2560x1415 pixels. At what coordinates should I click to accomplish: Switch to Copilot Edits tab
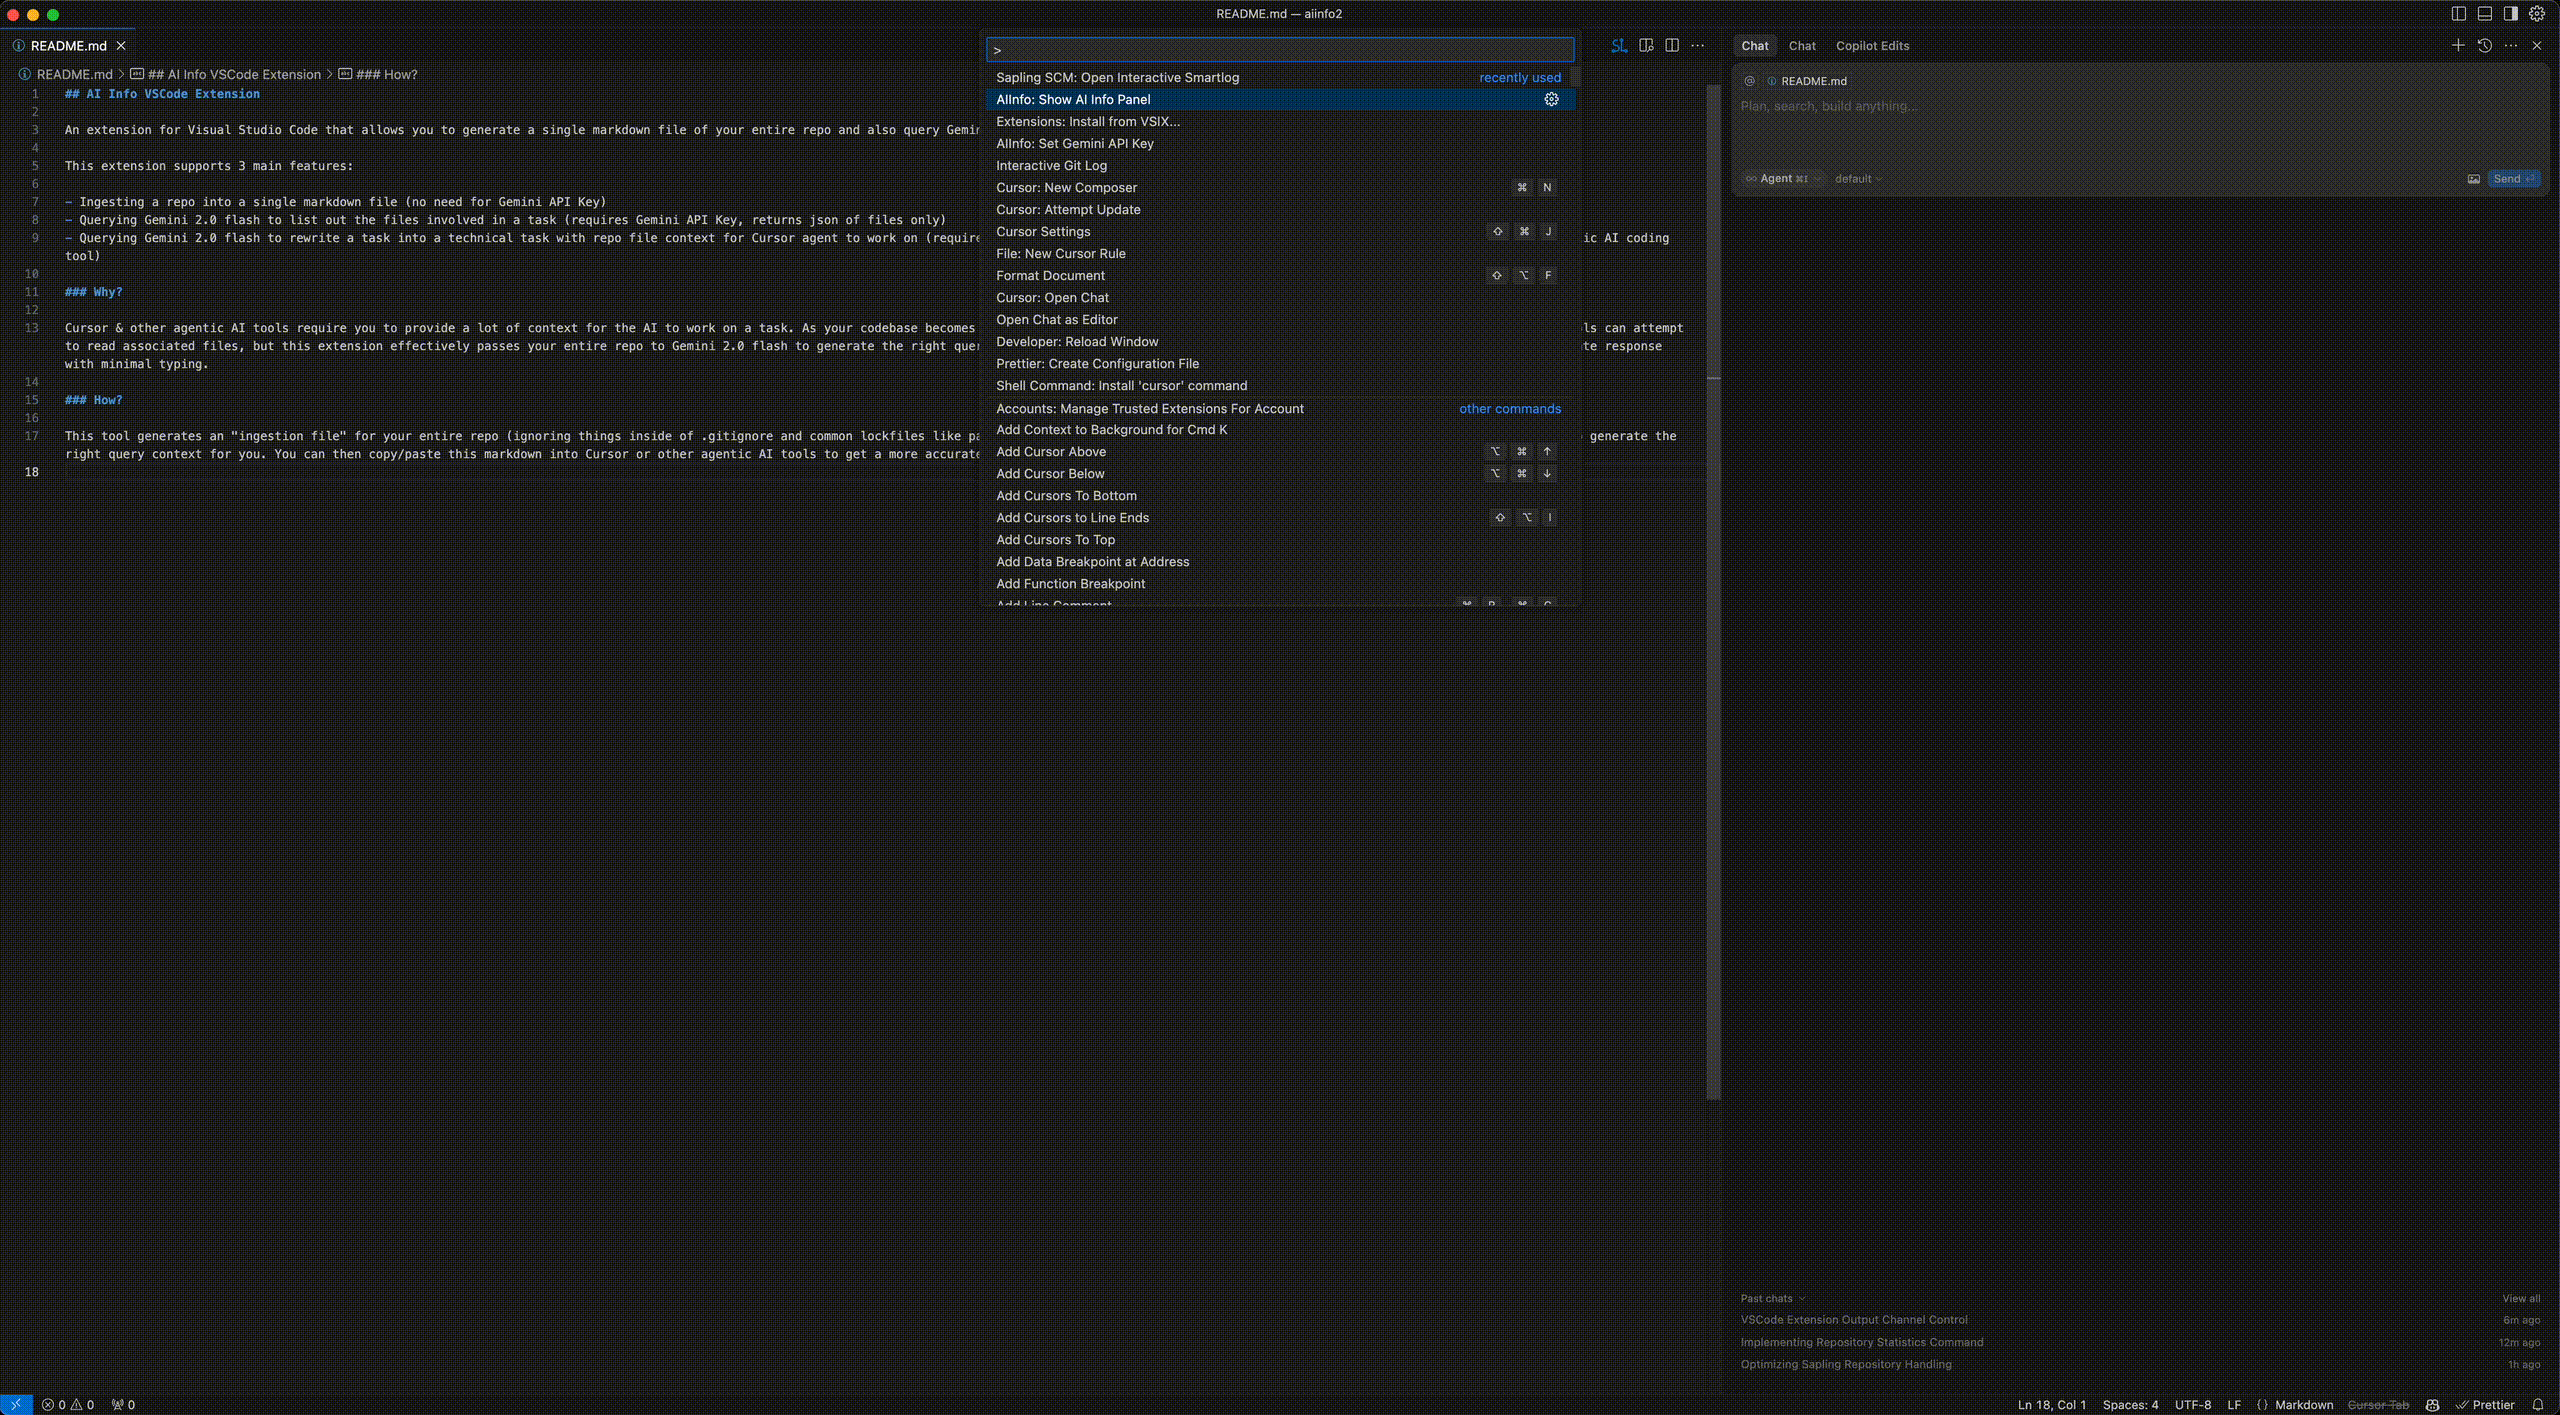[x=1872, y=46]
